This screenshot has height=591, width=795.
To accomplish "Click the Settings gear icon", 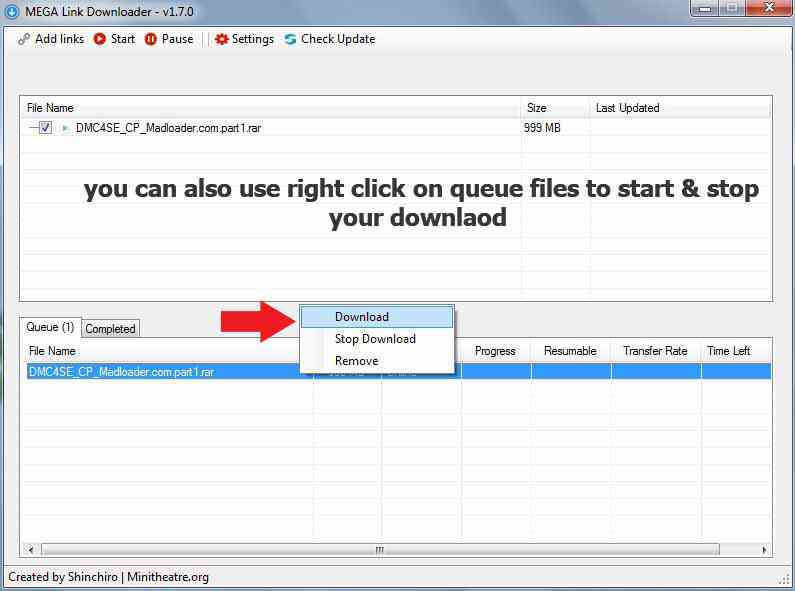I will tap(222, 39).
